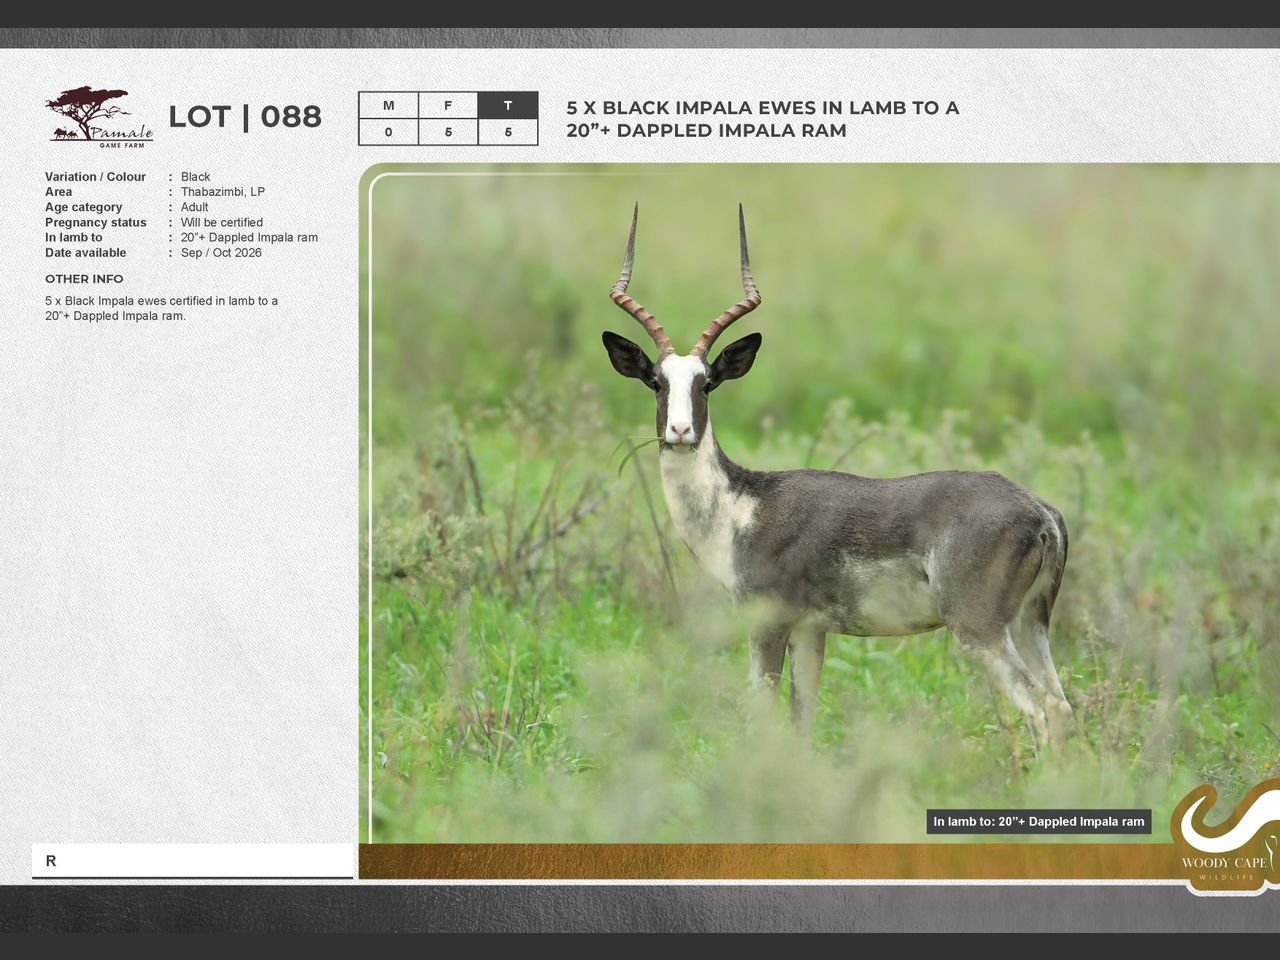Select the highlighted T column header
This screenshot has width=1280, height=960.
click(508, 106)
